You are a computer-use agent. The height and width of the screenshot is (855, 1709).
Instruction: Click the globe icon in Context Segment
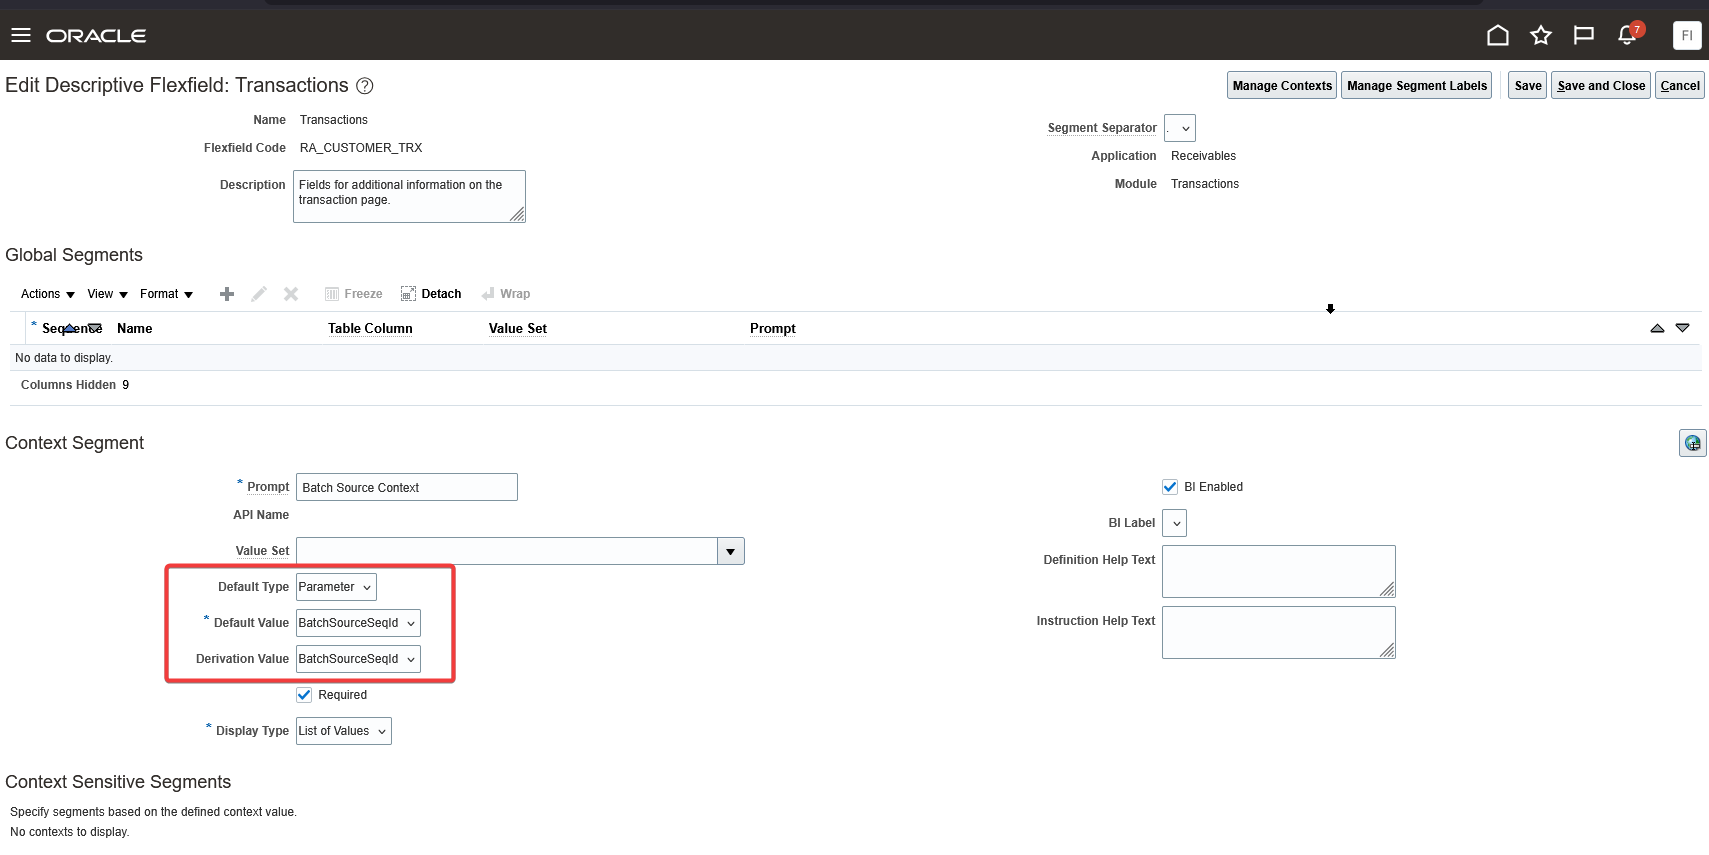coord(1692,443)
